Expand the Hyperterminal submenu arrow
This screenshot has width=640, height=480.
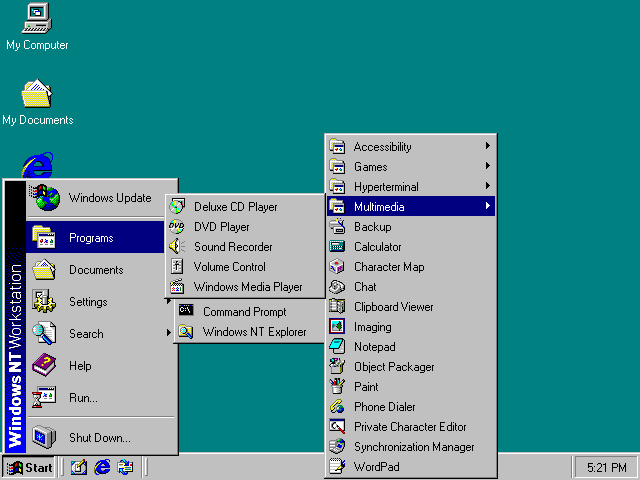488,186
